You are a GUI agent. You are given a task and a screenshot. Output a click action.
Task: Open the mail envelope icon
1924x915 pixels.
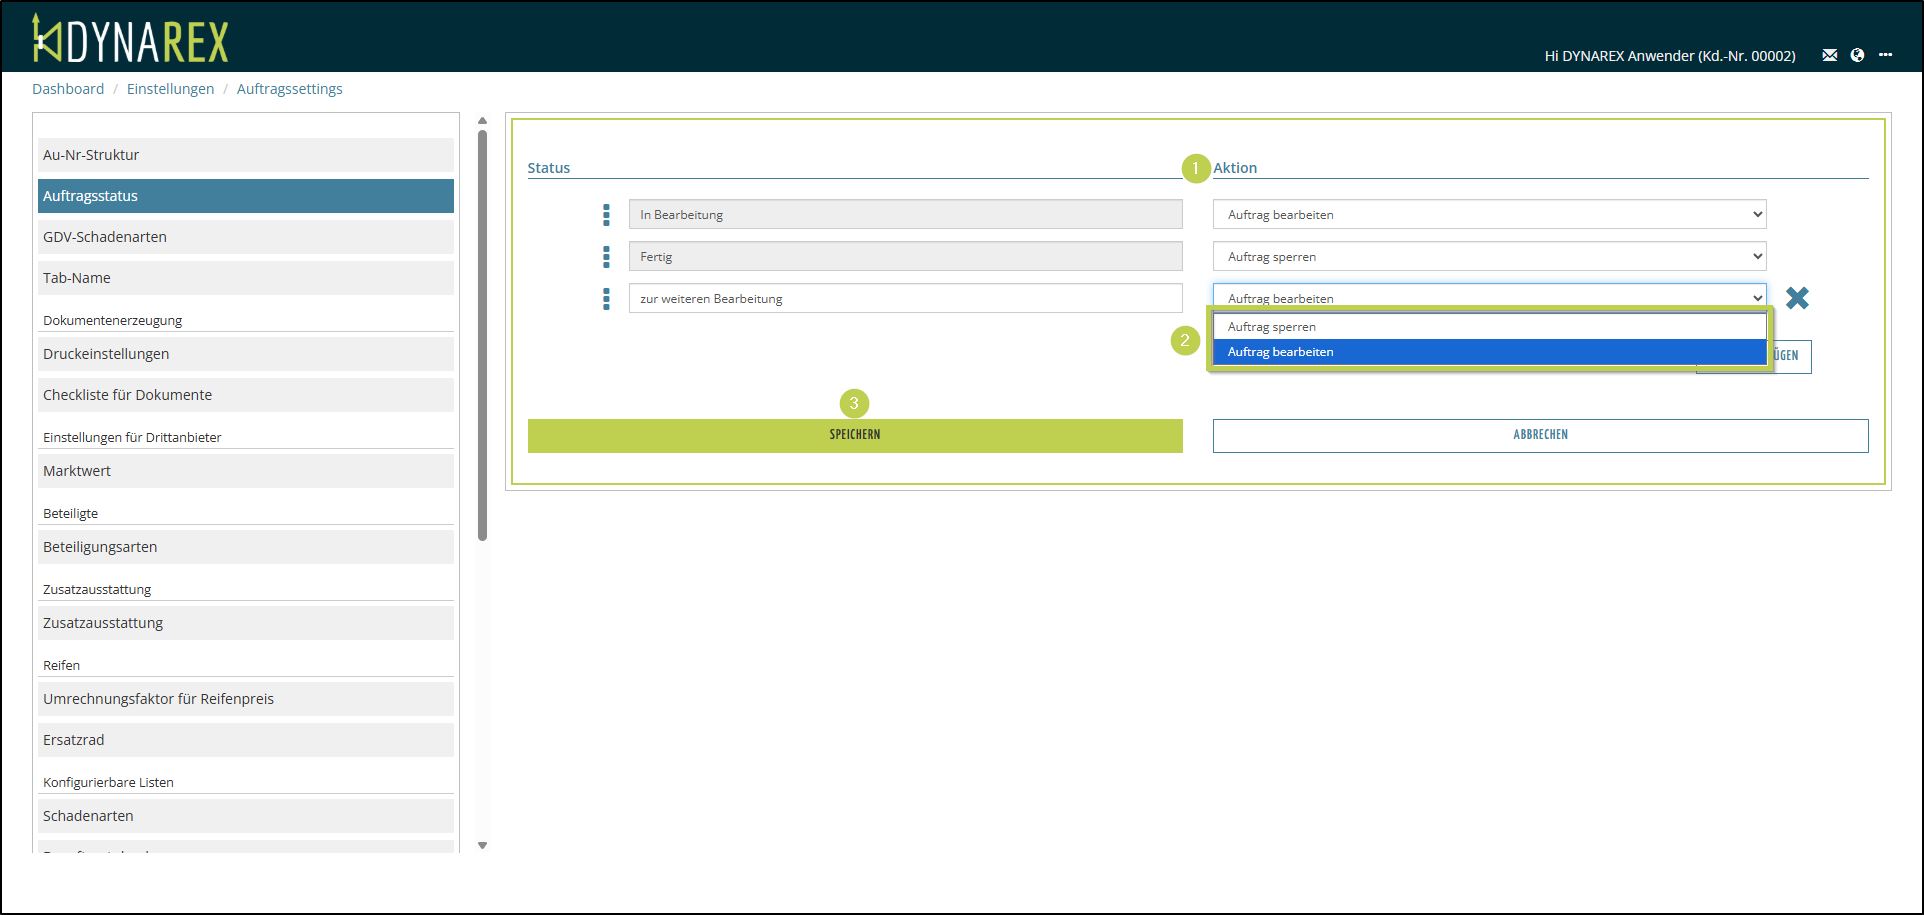[1829, 56]
